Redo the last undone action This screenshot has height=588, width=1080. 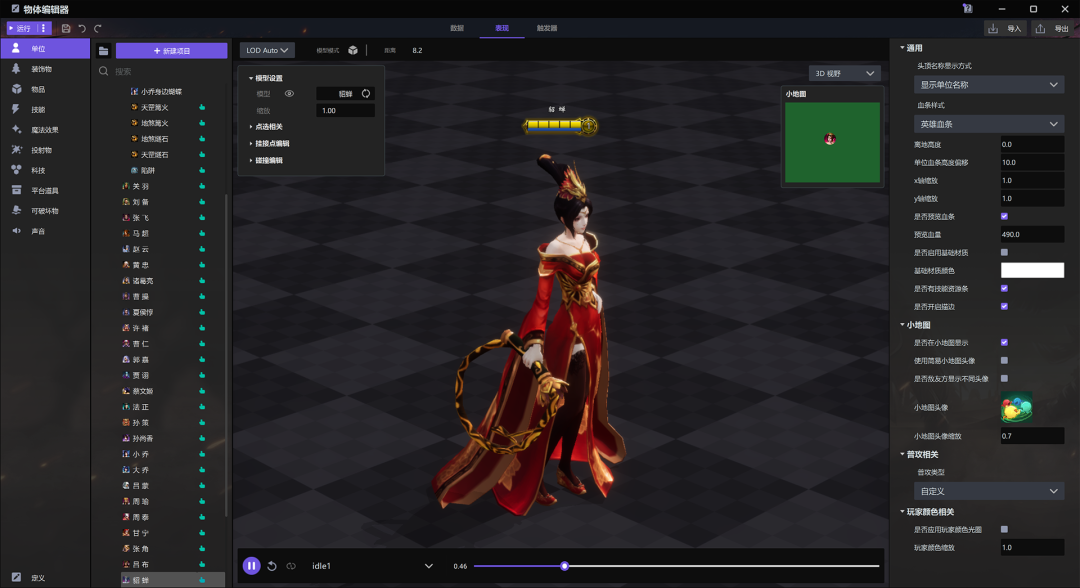[98, 28]
